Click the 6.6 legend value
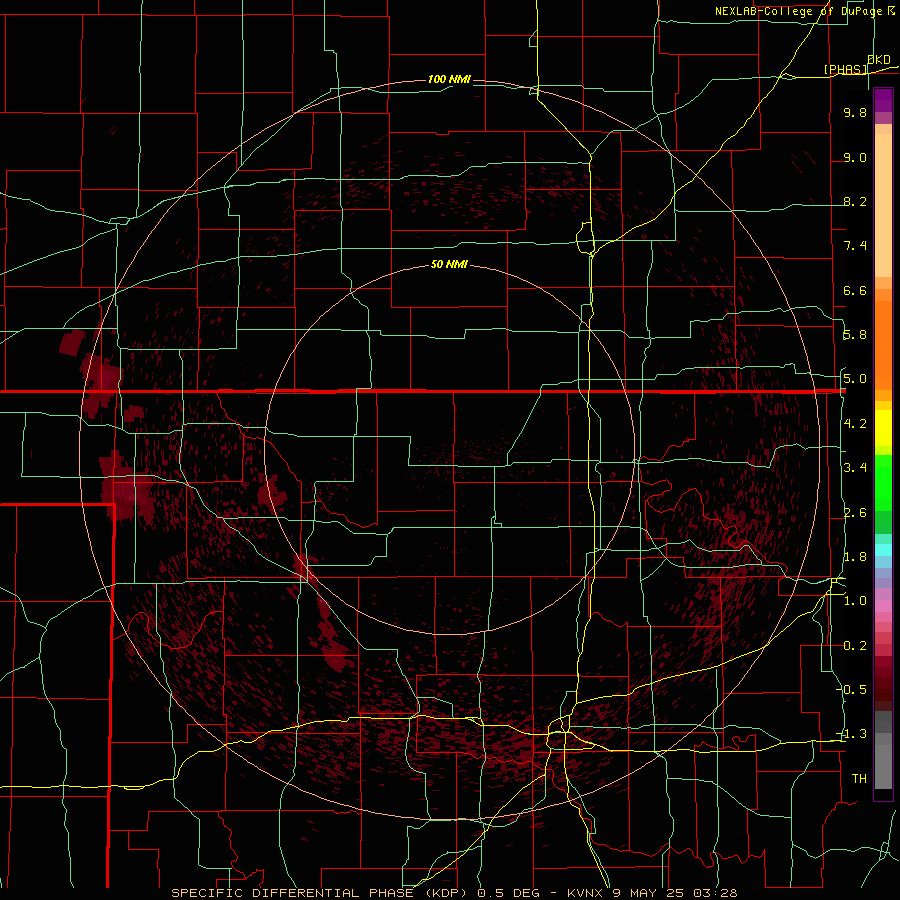This screenshot has height=900, width=900. tap(855, 291)
